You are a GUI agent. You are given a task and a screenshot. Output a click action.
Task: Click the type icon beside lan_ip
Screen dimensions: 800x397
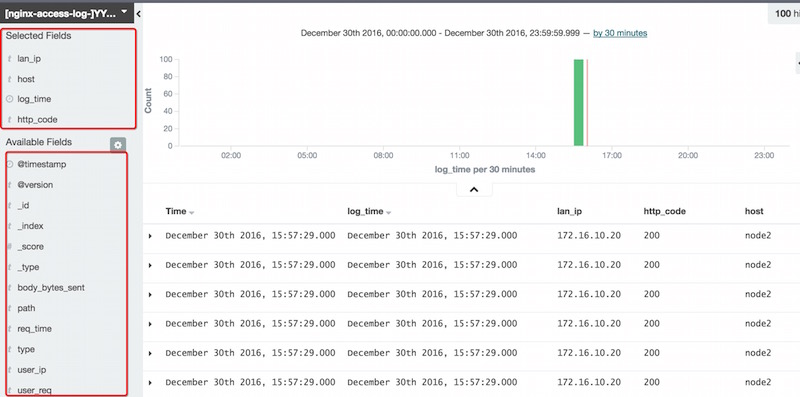pos(9,59)
